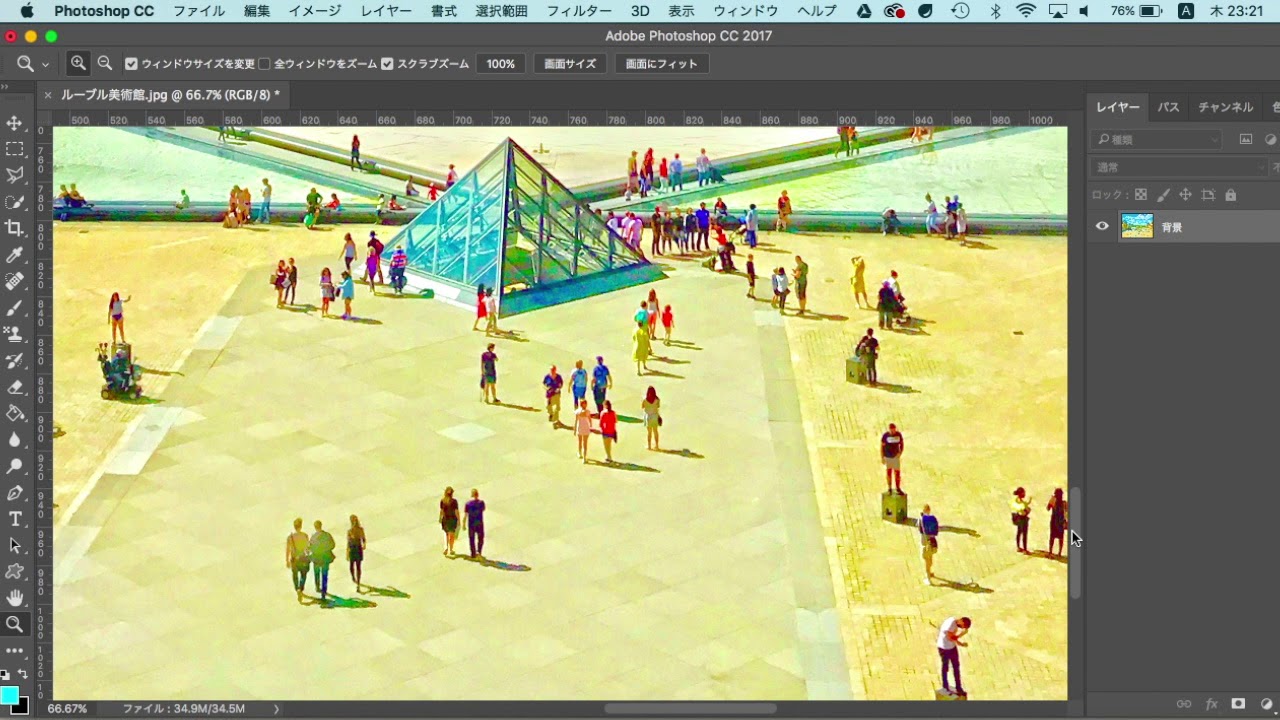Select the Hand tool
Image resolution: width=1280 pixels, height=720 pixels.
[15, 598]
